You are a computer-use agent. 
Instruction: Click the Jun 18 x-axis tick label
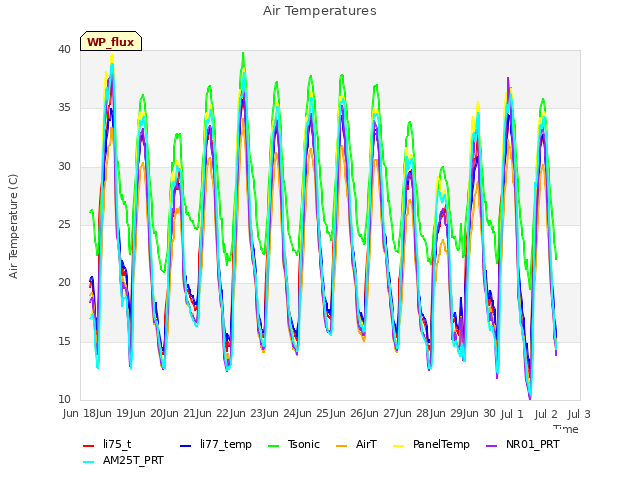pyautogui.click(x=79, y=413)
